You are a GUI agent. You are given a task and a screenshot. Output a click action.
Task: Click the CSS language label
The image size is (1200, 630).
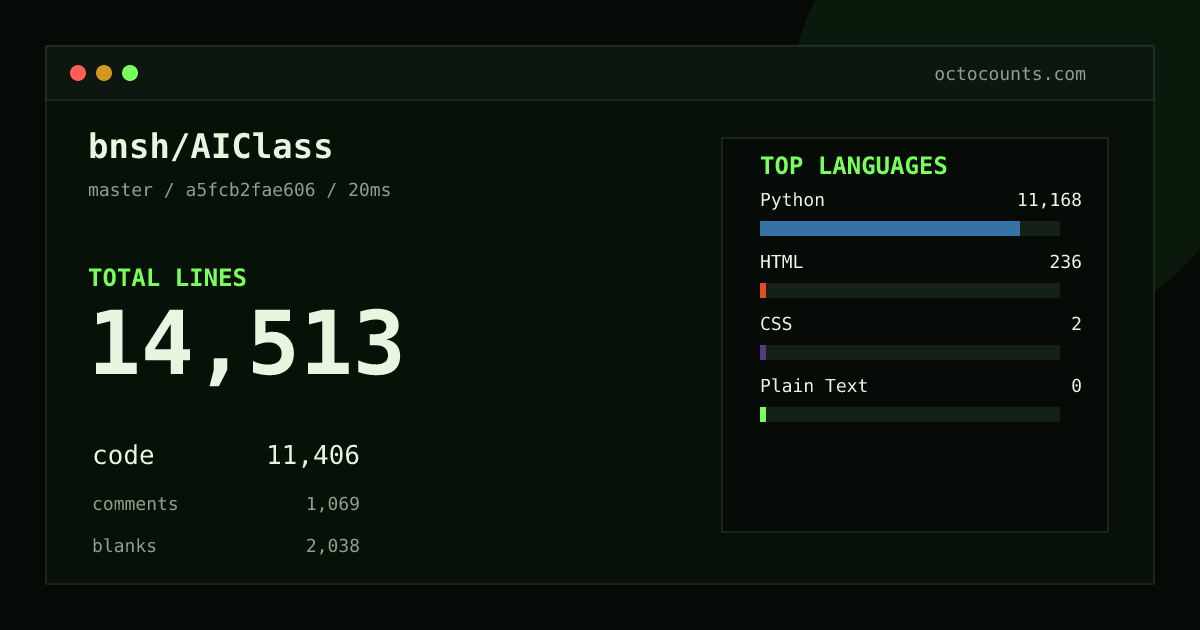(776, 324)
